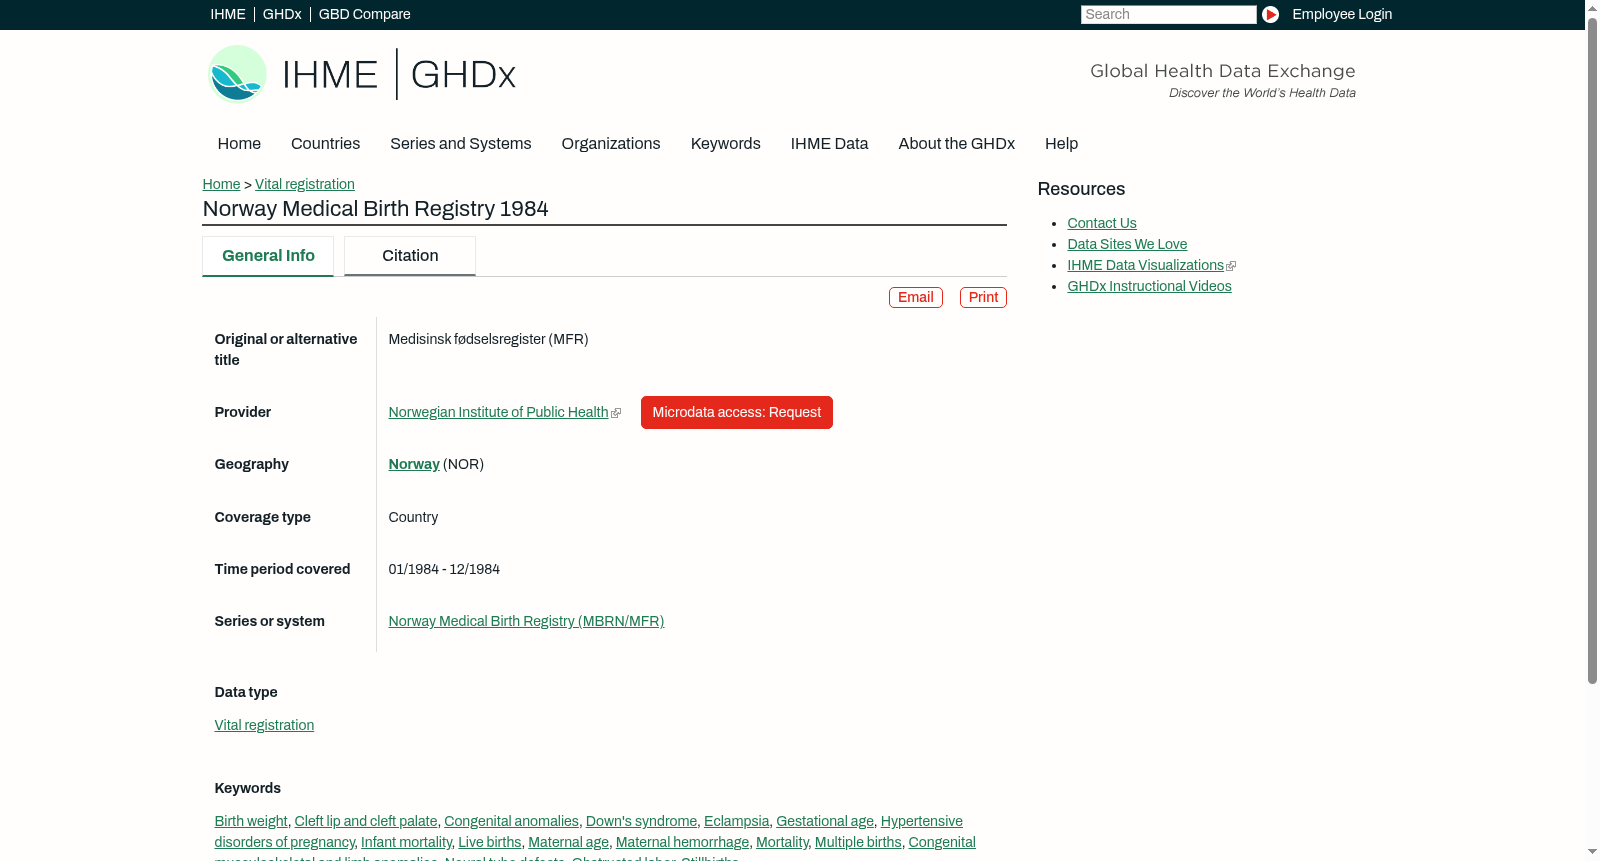The height and width of the screenshot is (861, 1600).
Task: Click external link icon after Norwegian Institute
Action: click(x=616, y=413)
